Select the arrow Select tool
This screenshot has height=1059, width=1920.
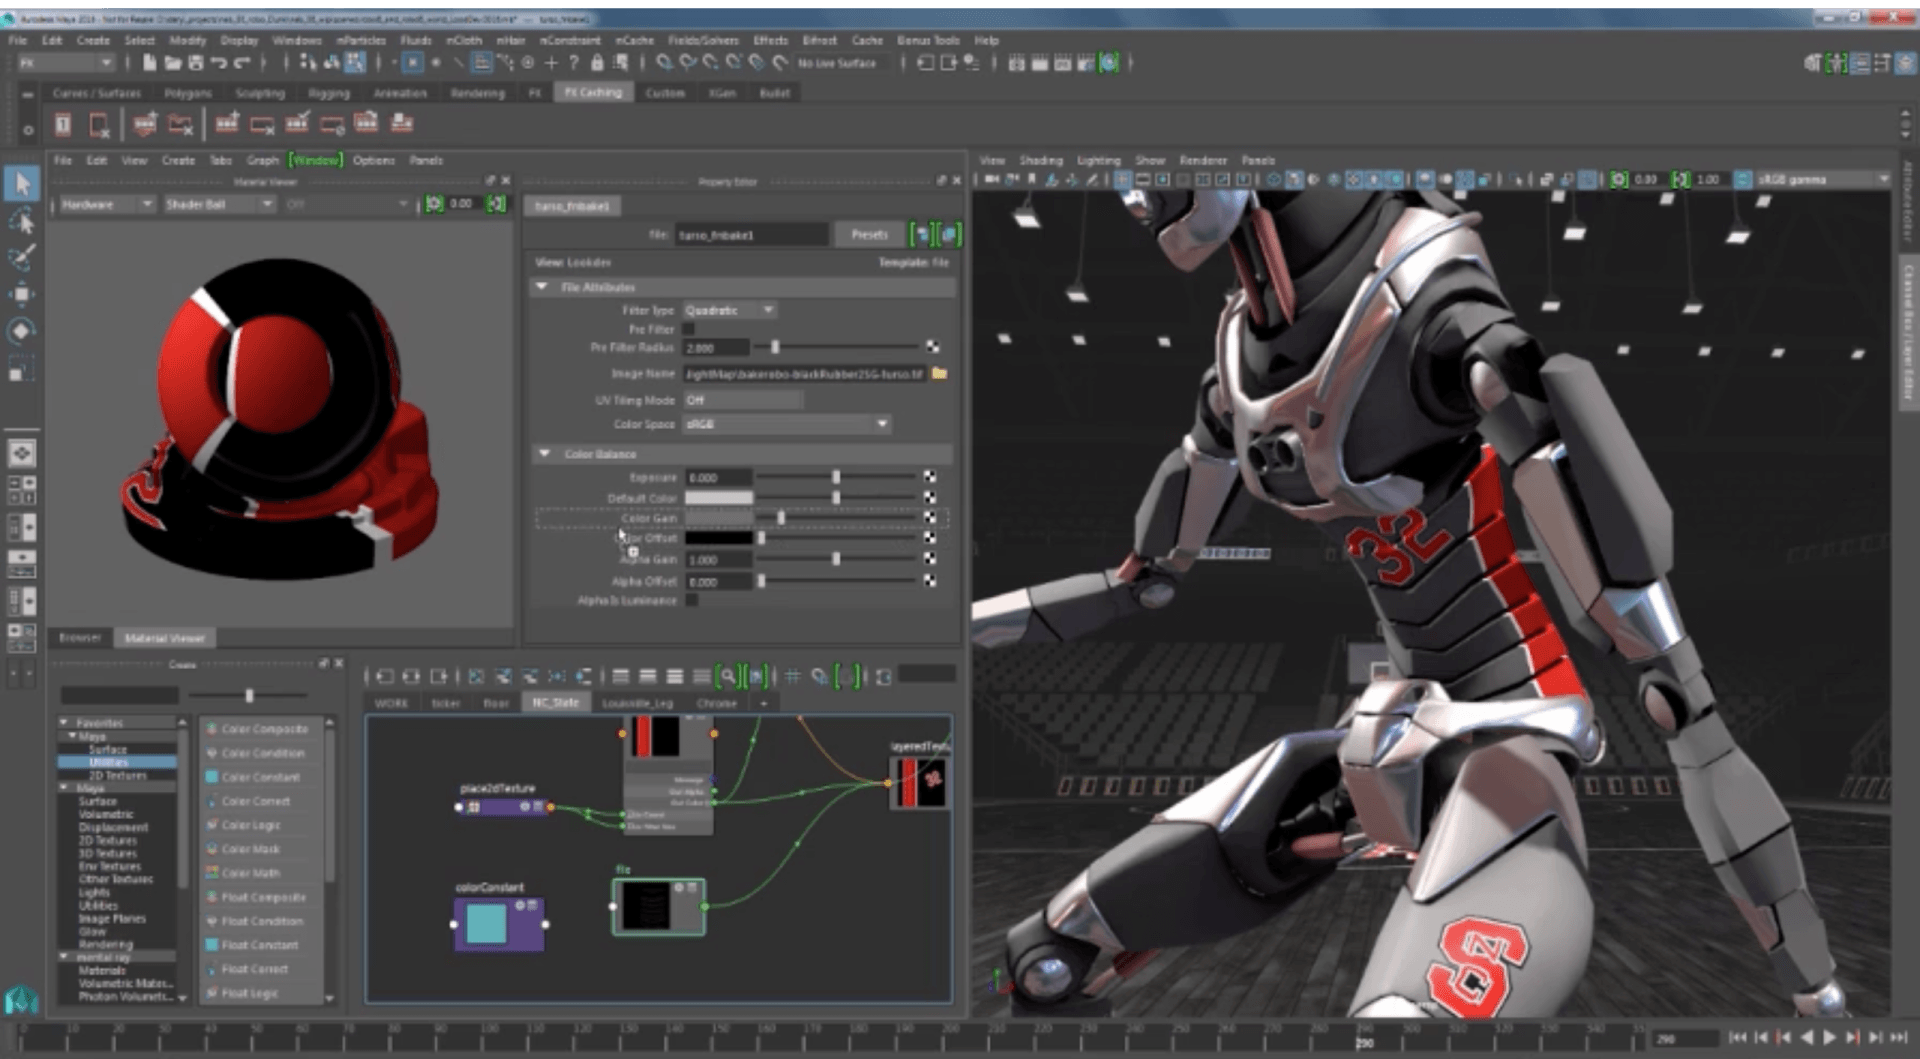point(22,184)
